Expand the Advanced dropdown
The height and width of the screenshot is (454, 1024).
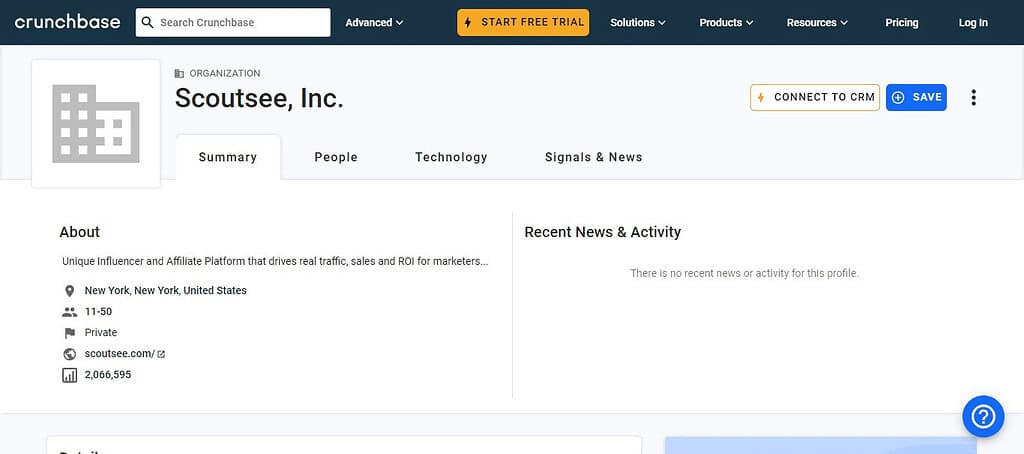(374, 22)
